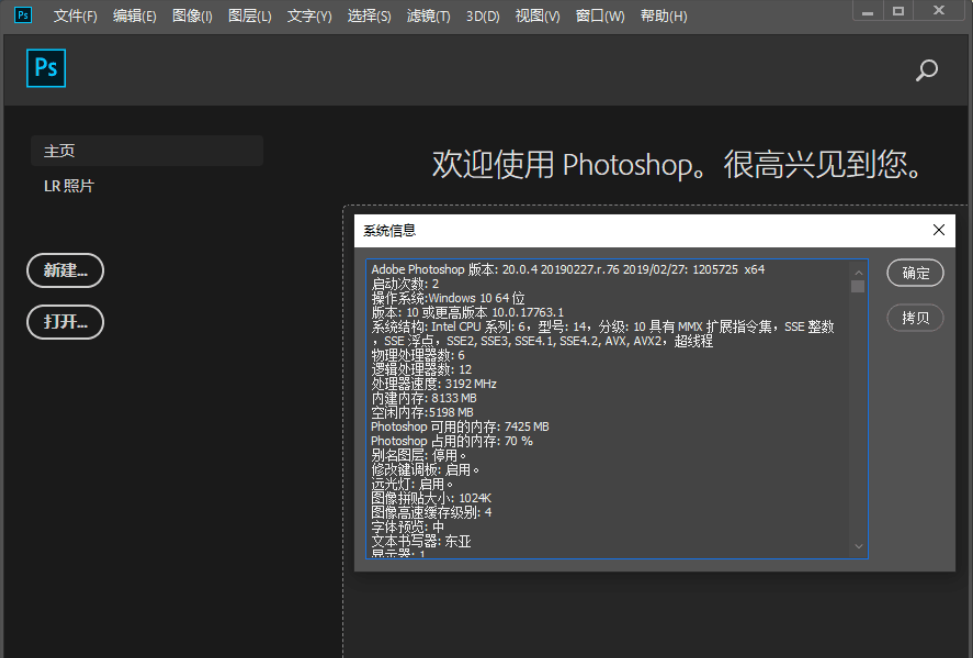Click the 系统信息 dialog title
The width and height of the screenshot is (974, 658).
[389, 231]
